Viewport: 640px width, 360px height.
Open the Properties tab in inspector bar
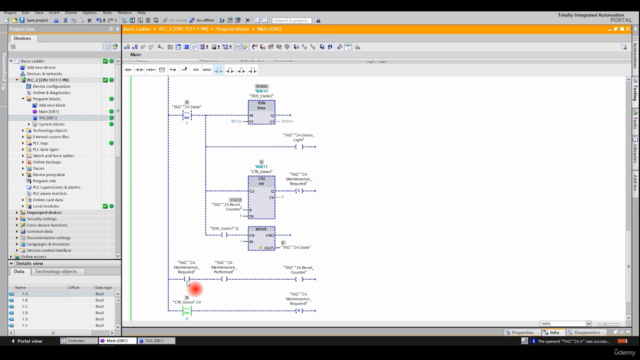tap(520, 333)
